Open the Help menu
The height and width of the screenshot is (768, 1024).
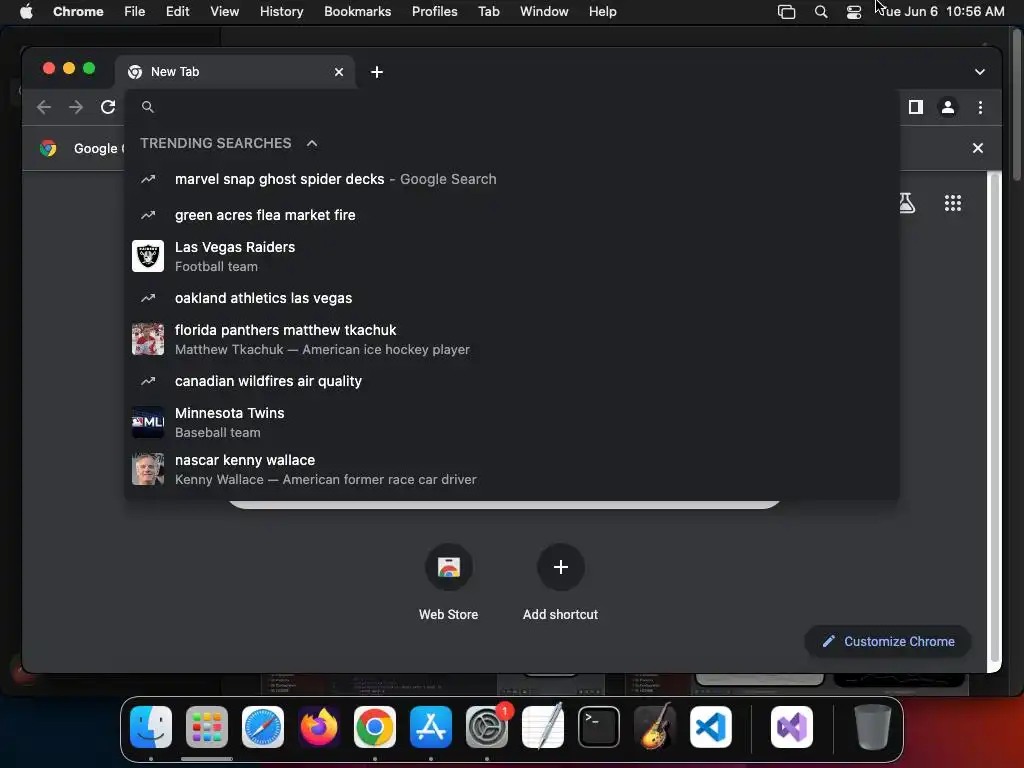(x=602, y=12)
